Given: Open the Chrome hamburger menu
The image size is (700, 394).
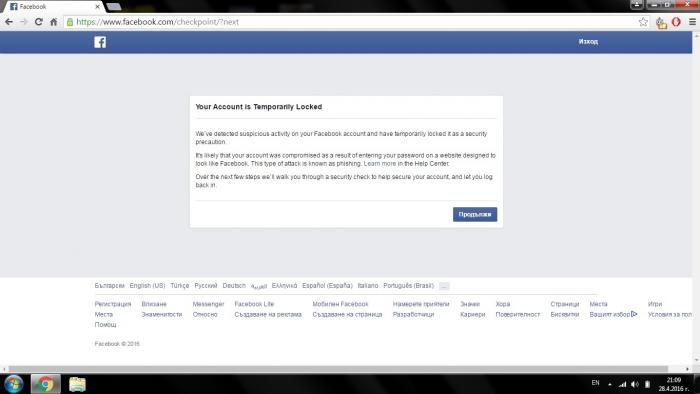Looking at the screenshot, I should click(x=692, y=22).
